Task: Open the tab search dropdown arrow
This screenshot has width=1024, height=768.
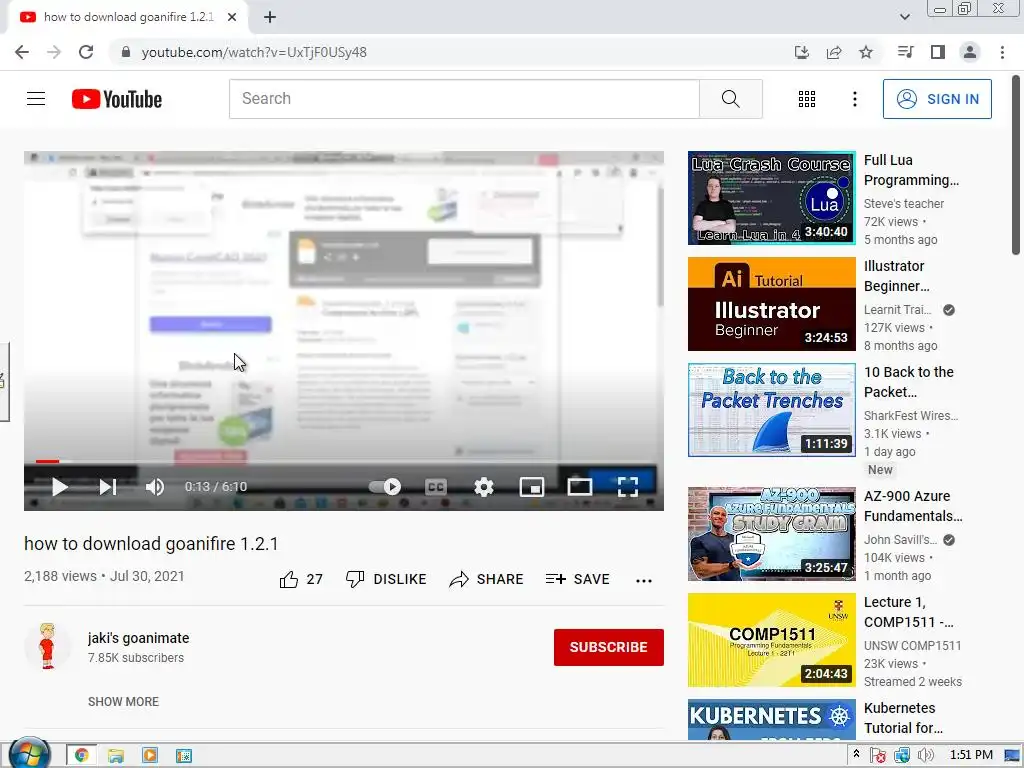Action: [904, 17]
